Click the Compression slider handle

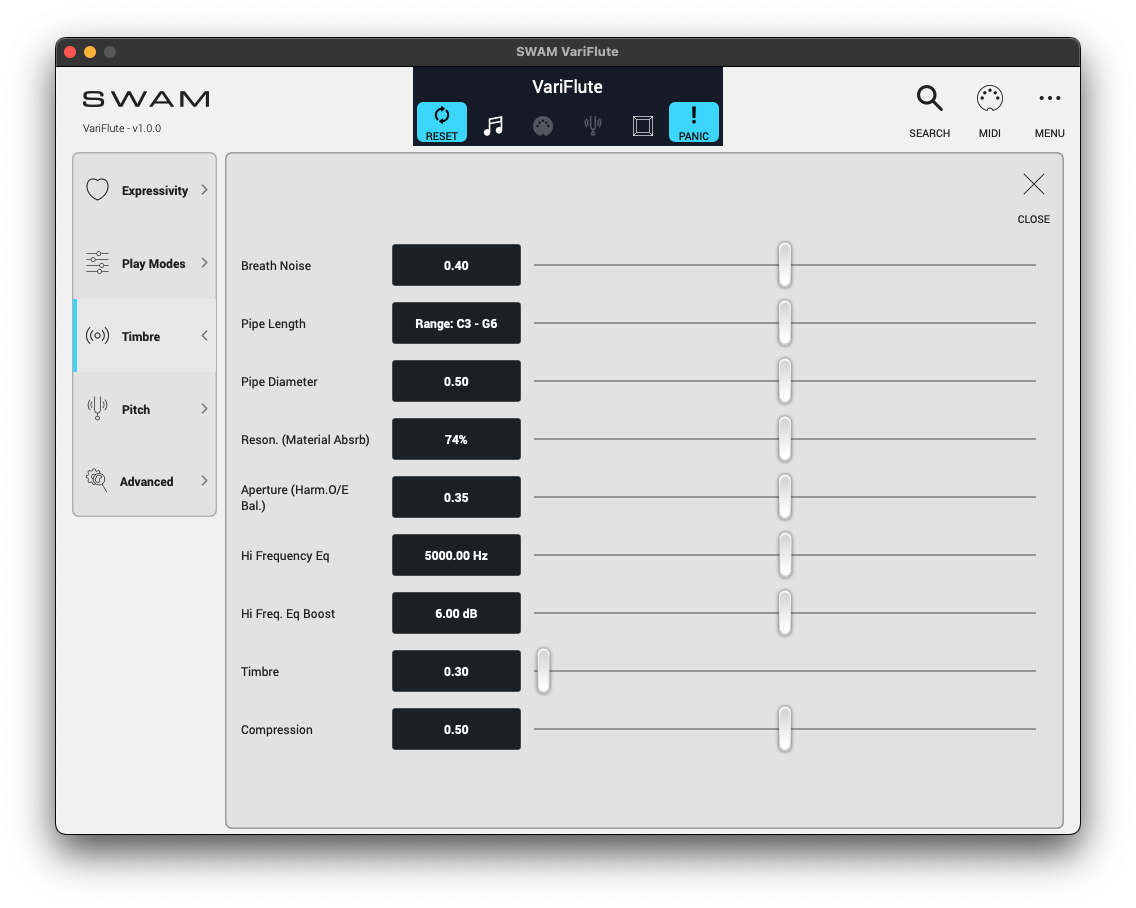[785, 728]
